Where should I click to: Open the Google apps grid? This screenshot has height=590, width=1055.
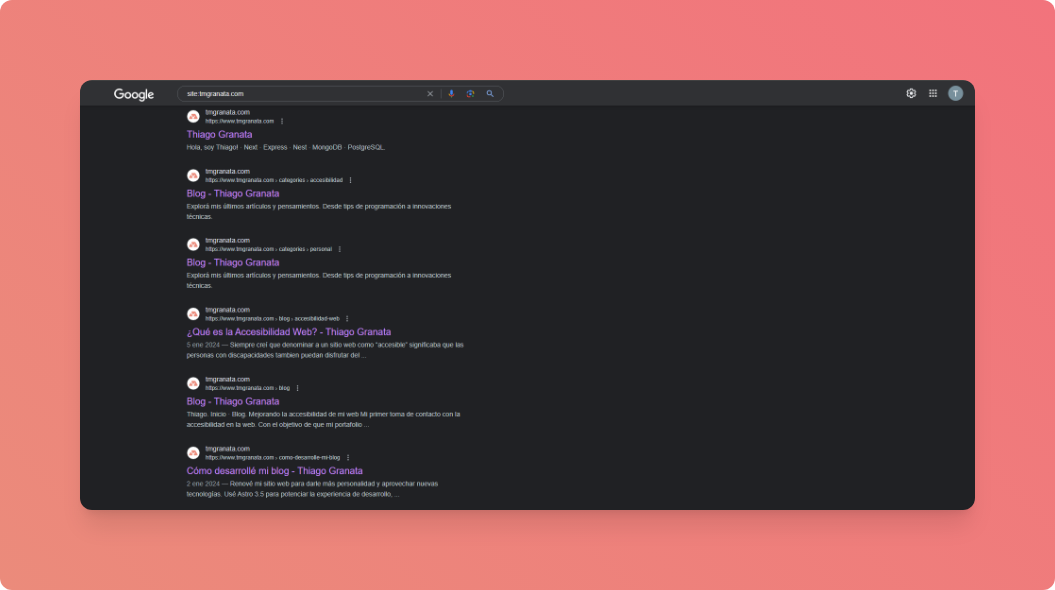point(933,94)
